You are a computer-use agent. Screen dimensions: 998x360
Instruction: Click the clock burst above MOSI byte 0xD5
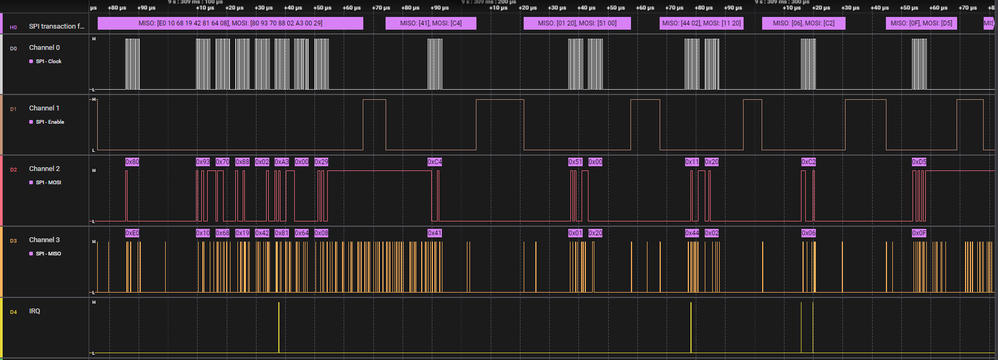click(x=919, y=64)
